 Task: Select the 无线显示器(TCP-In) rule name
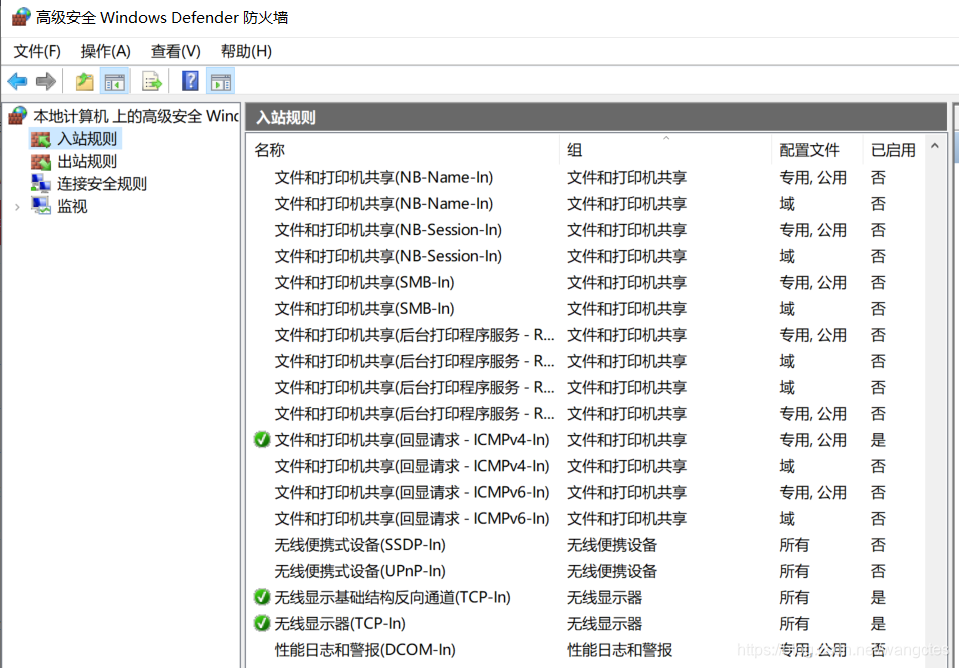(x=340, y=623)
